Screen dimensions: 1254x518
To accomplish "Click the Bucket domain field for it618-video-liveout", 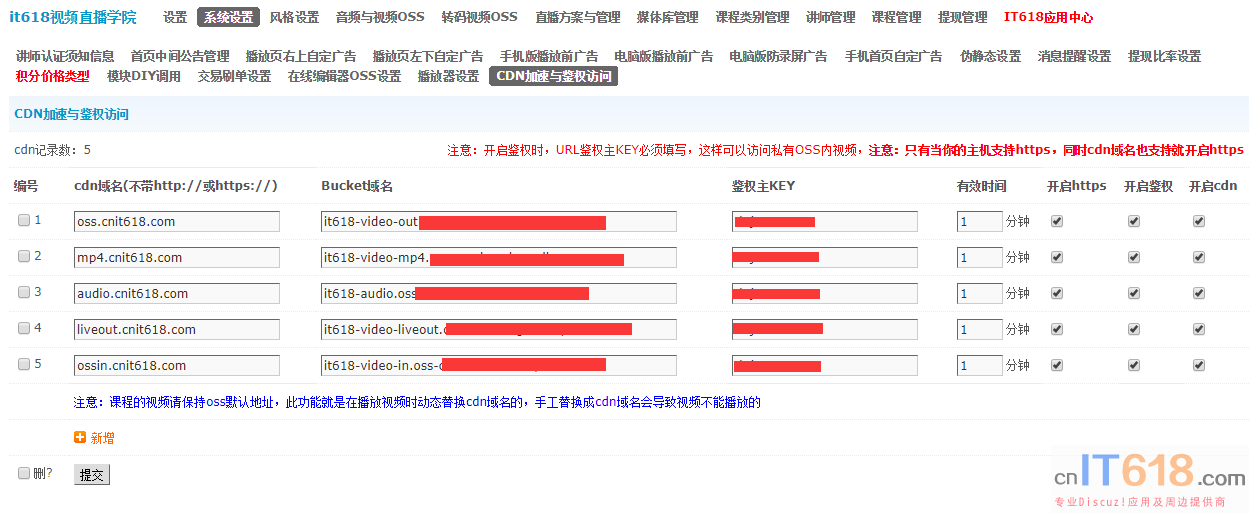I will click(498, 330).
